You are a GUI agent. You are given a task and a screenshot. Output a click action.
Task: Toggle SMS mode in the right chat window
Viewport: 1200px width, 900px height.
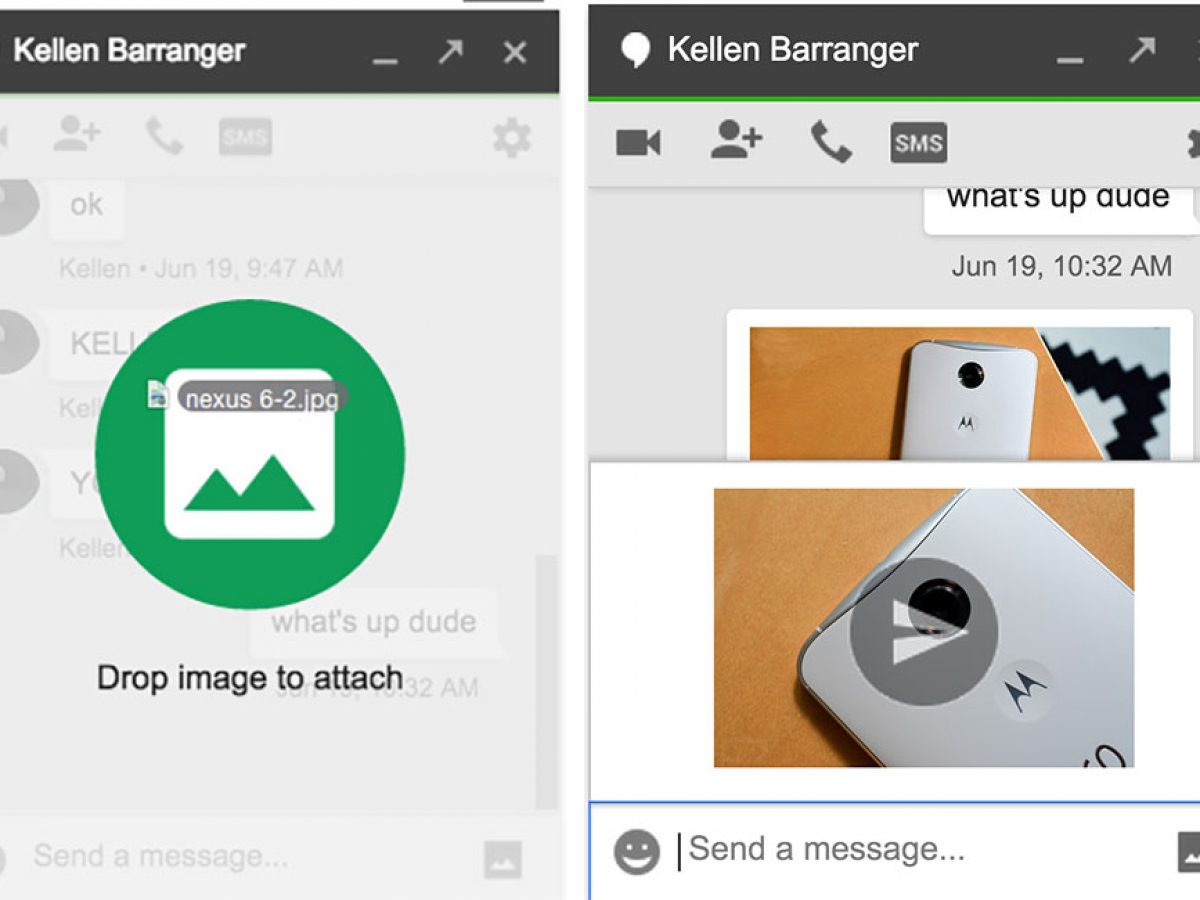tap(918, 143)
